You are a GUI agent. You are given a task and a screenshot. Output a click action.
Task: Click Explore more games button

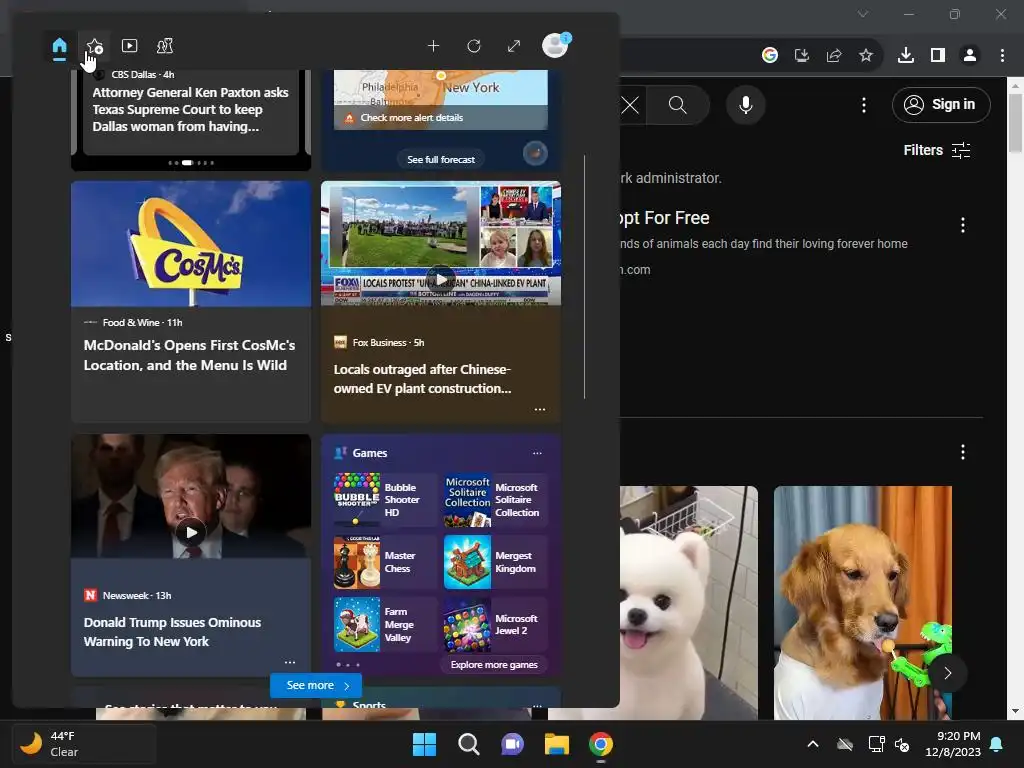pos(494,665)
